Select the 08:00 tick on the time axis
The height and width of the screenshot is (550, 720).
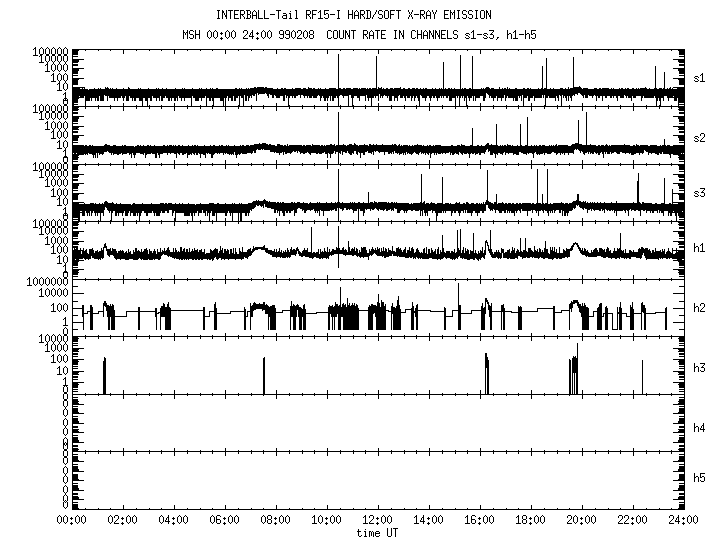275,521
